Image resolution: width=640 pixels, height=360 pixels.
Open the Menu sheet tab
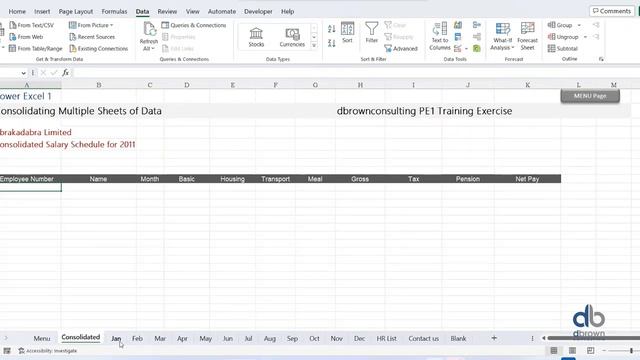point(42,338)
